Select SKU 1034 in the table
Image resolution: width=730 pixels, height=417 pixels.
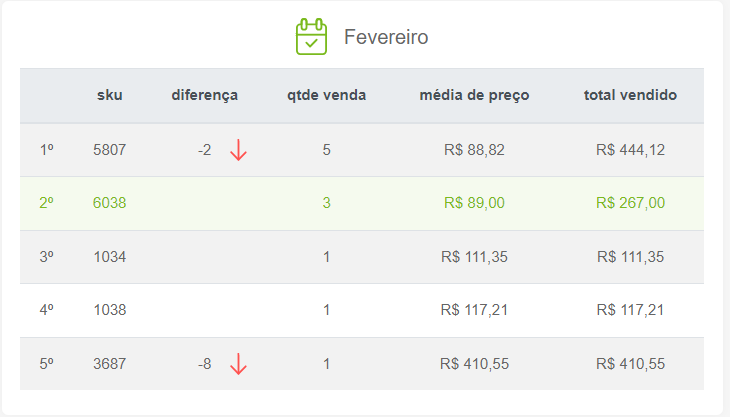[109, 257]
